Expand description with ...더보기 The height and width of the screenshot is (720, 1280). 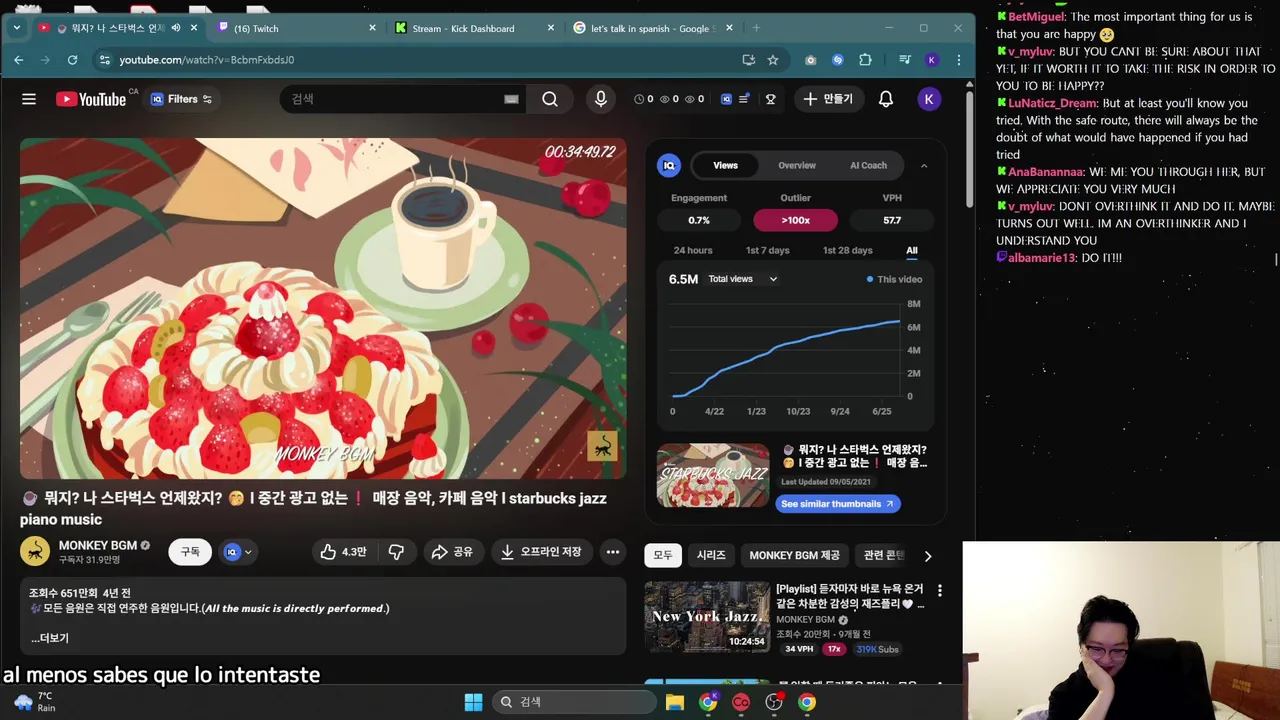[x=49, y=638]
